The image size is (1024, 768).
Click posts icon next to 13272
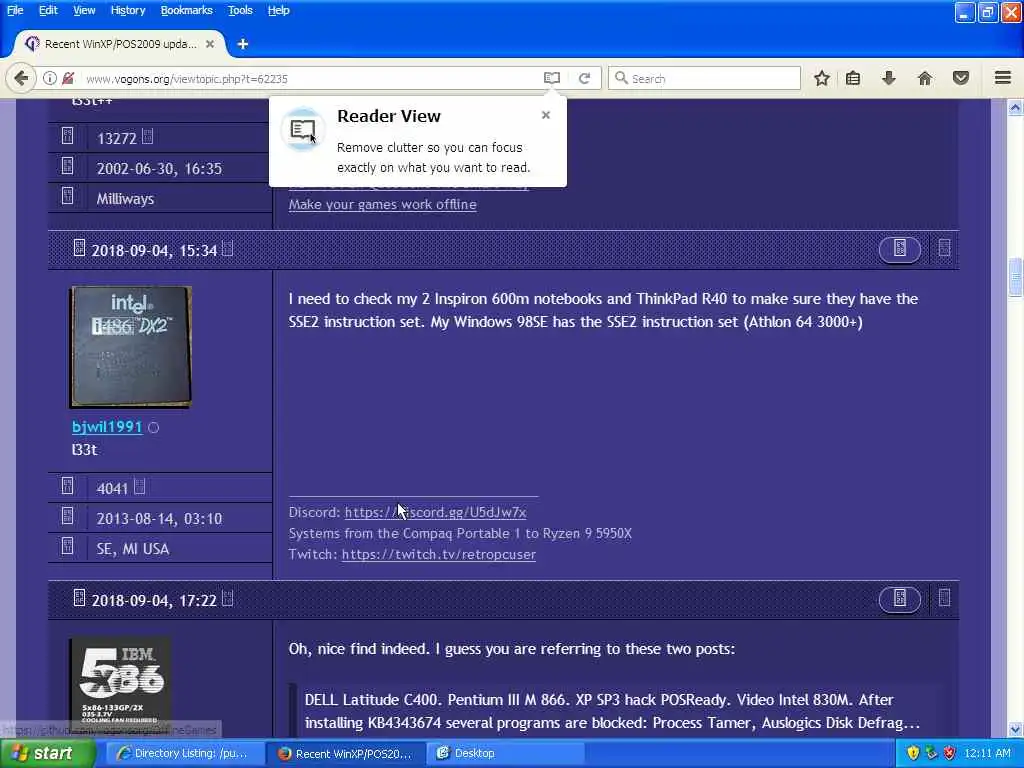tap(67, 136)
